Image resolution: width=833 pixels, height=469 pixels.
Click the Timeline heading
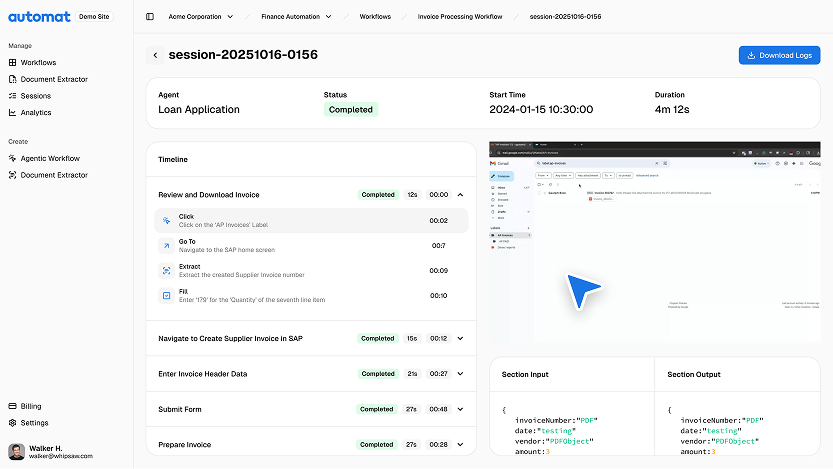click(173, 159)
